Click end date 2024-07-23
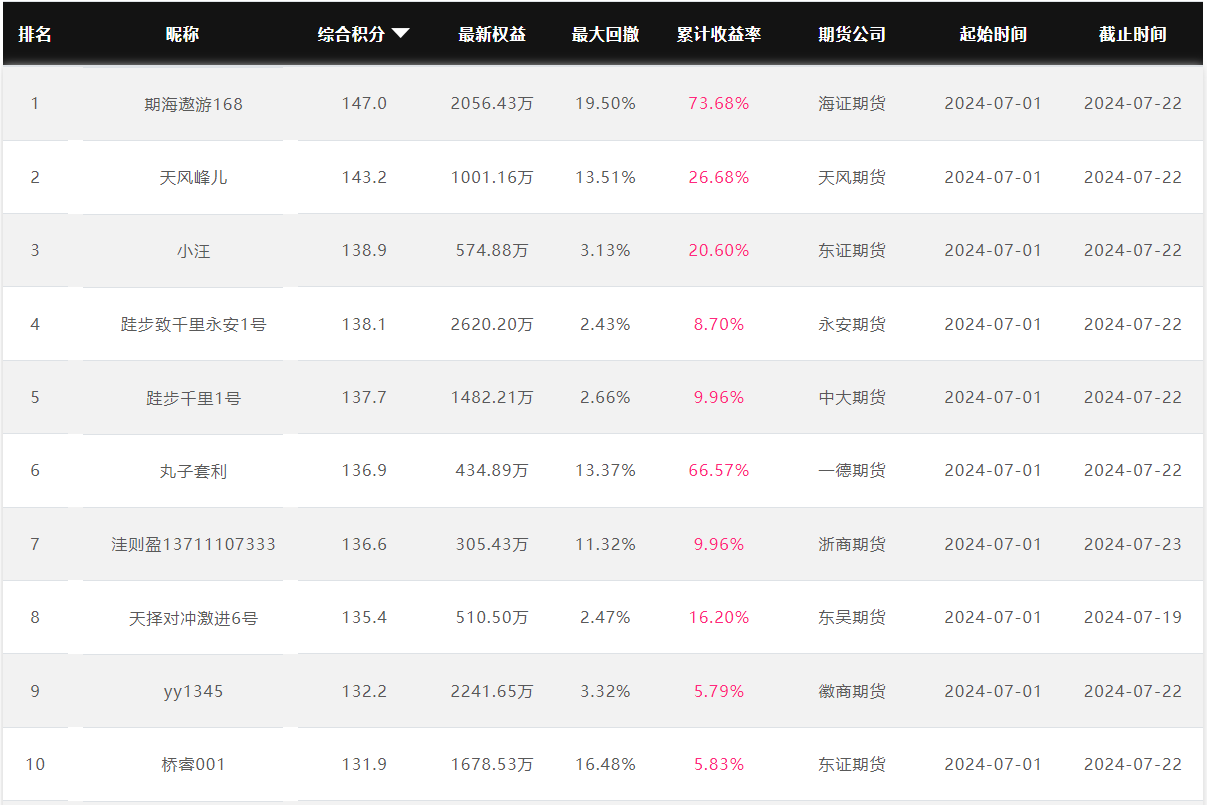The width and height of the screenshot is (1207, 805). [x=1133, y=544]
